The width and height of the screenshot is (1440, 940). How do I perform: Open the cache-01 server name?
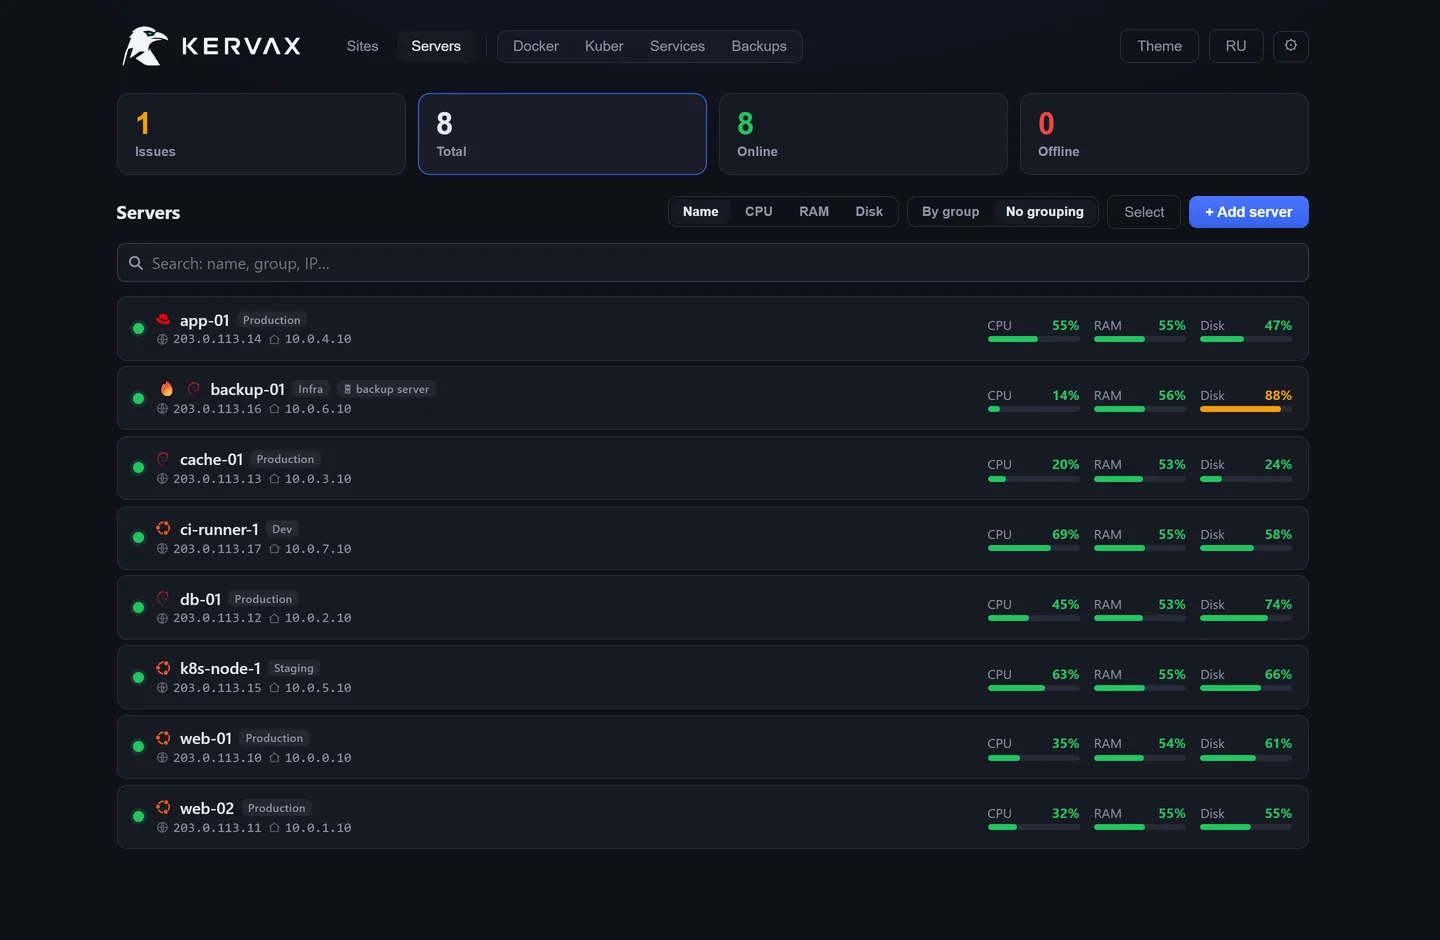click(x=212, y=459)
